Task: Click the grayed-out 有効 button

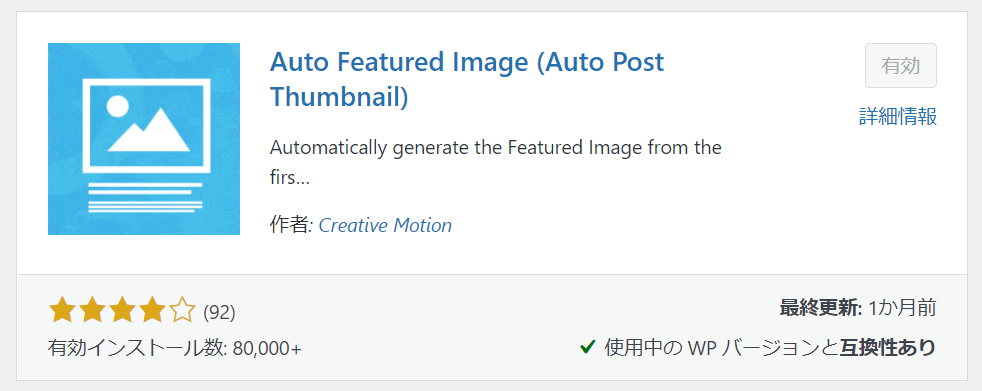Action: tap(901, 66)
